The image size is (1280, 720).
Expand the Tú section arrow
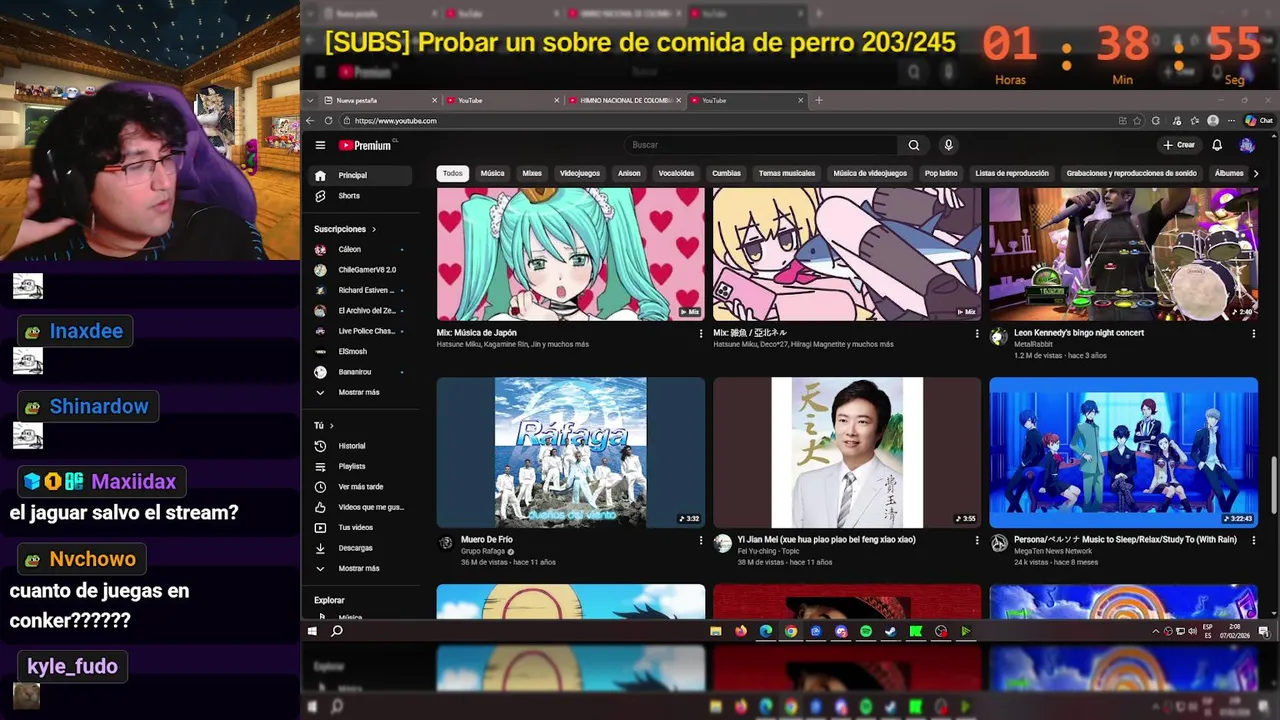(x=331, y=425)
